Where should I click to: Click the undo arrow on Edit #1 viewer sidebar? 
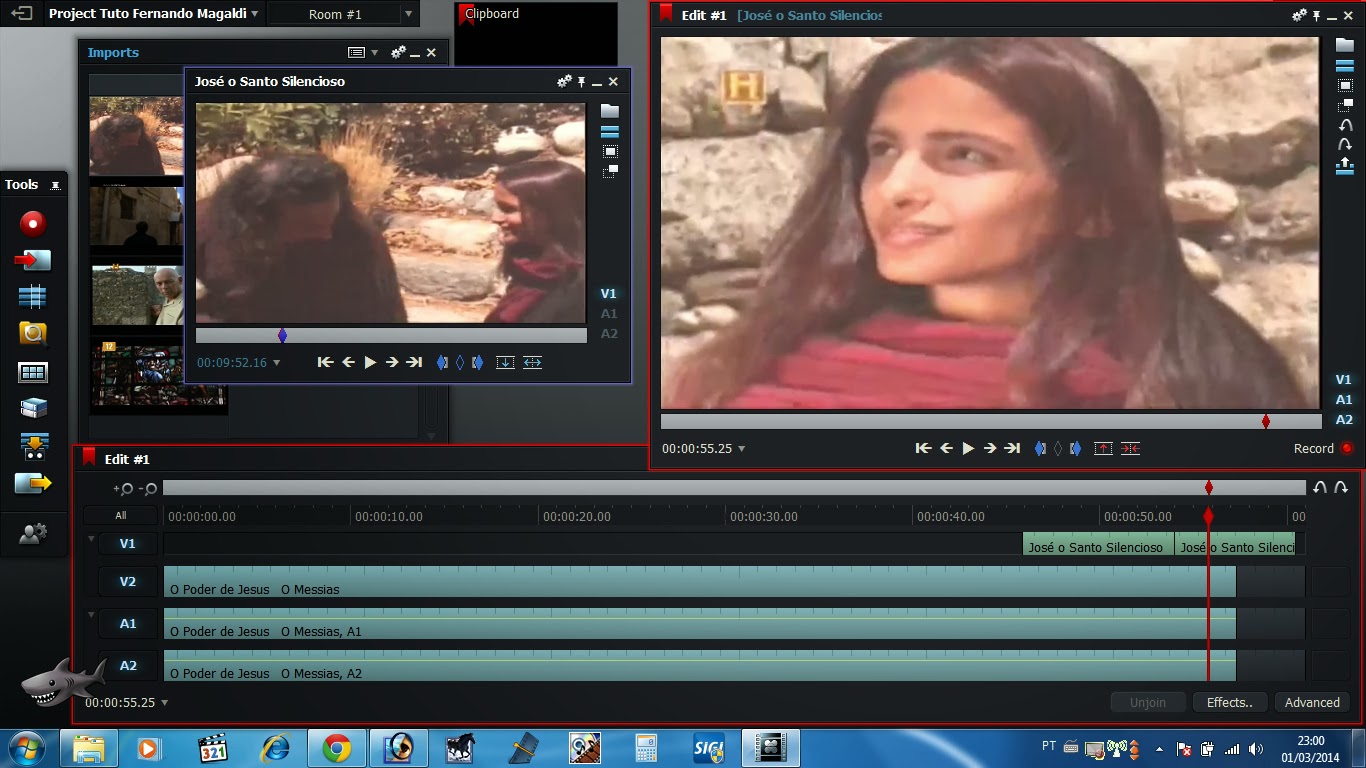(x=1345, y=126)
